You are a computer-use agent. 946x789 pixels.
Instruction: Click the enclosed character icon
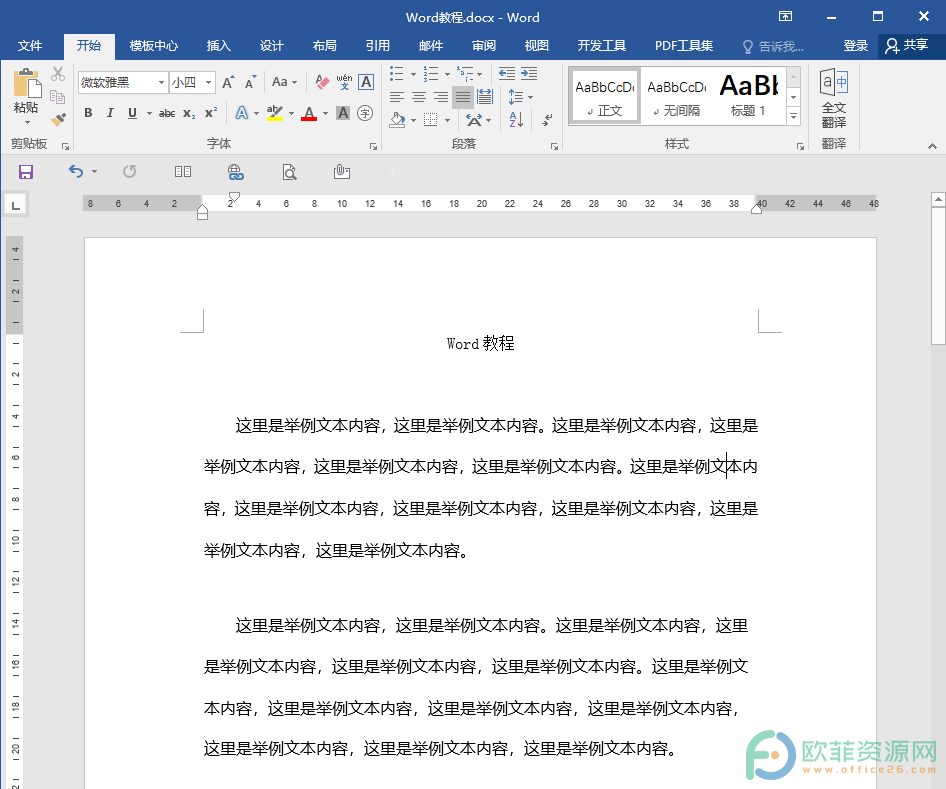tap(365, 113)
